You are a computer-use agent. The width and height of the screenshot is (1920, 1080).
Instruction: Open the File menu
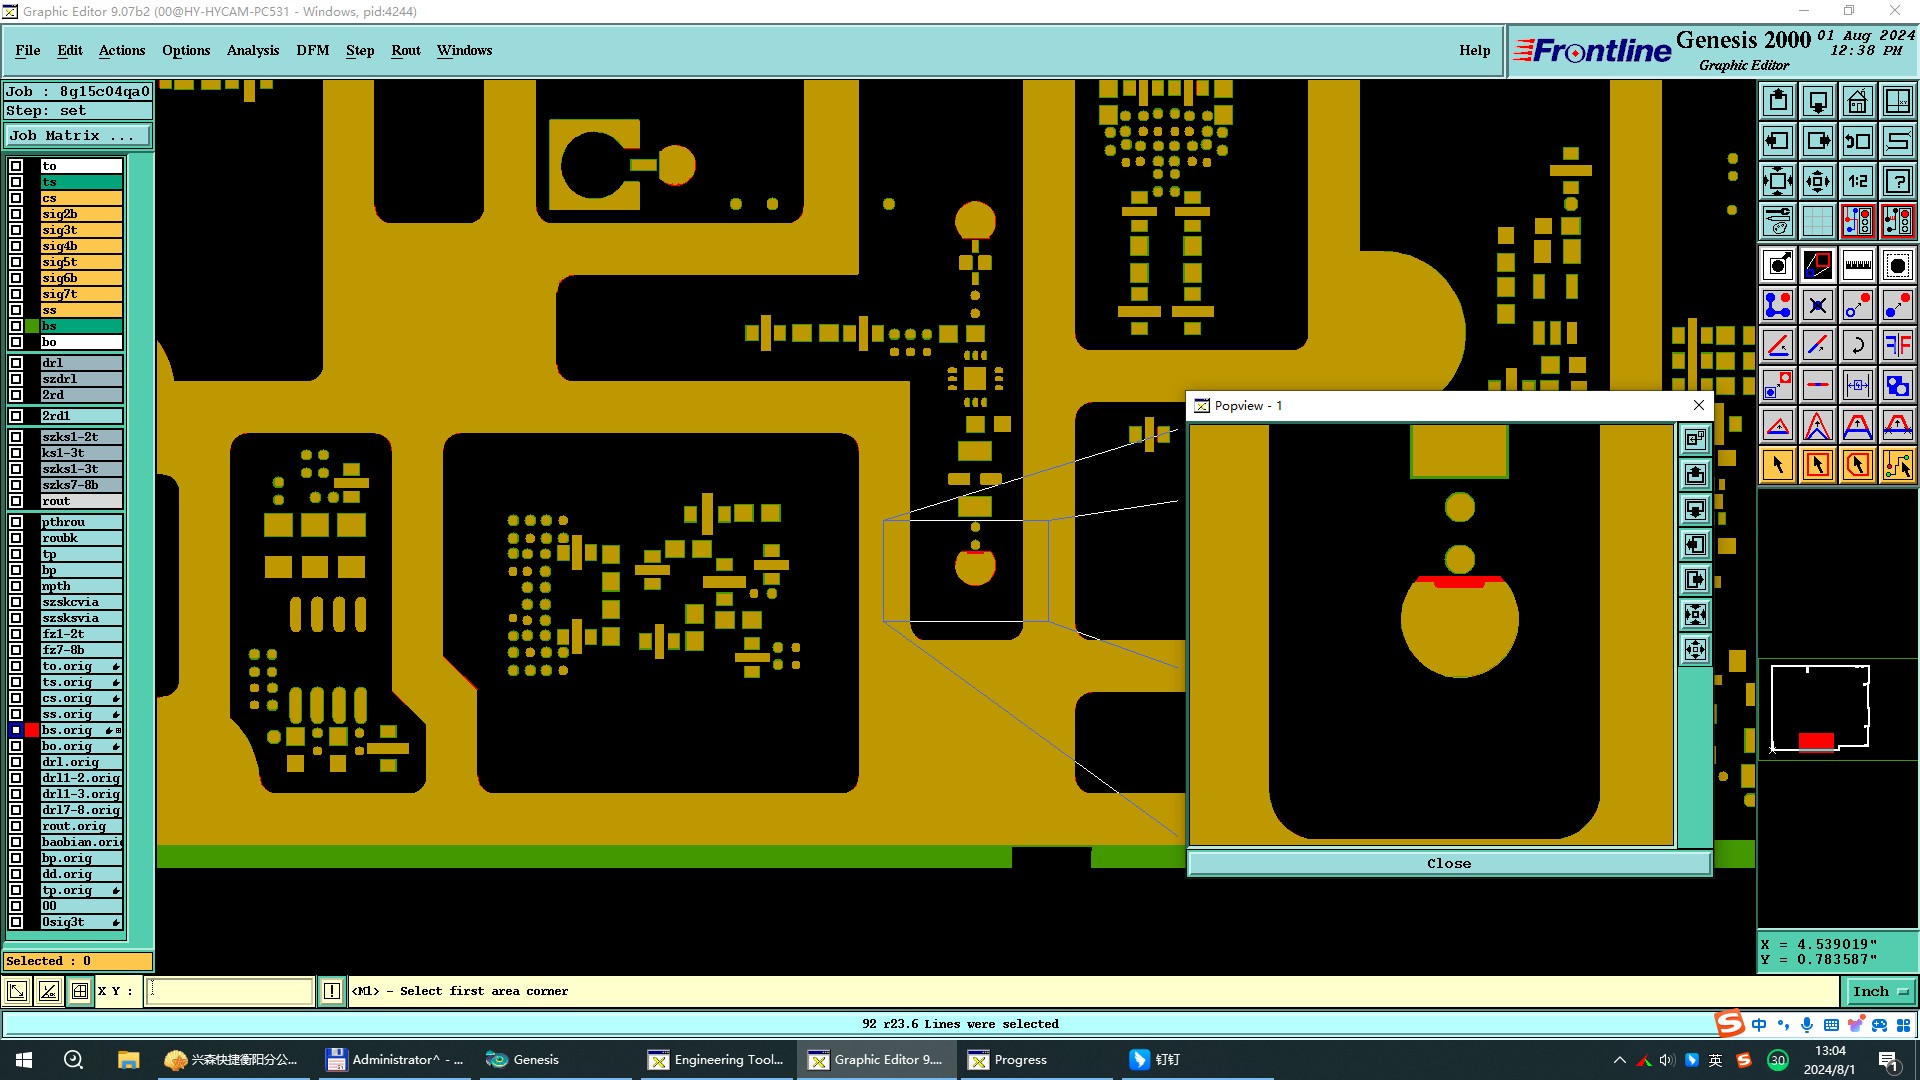tap(28, 50)
